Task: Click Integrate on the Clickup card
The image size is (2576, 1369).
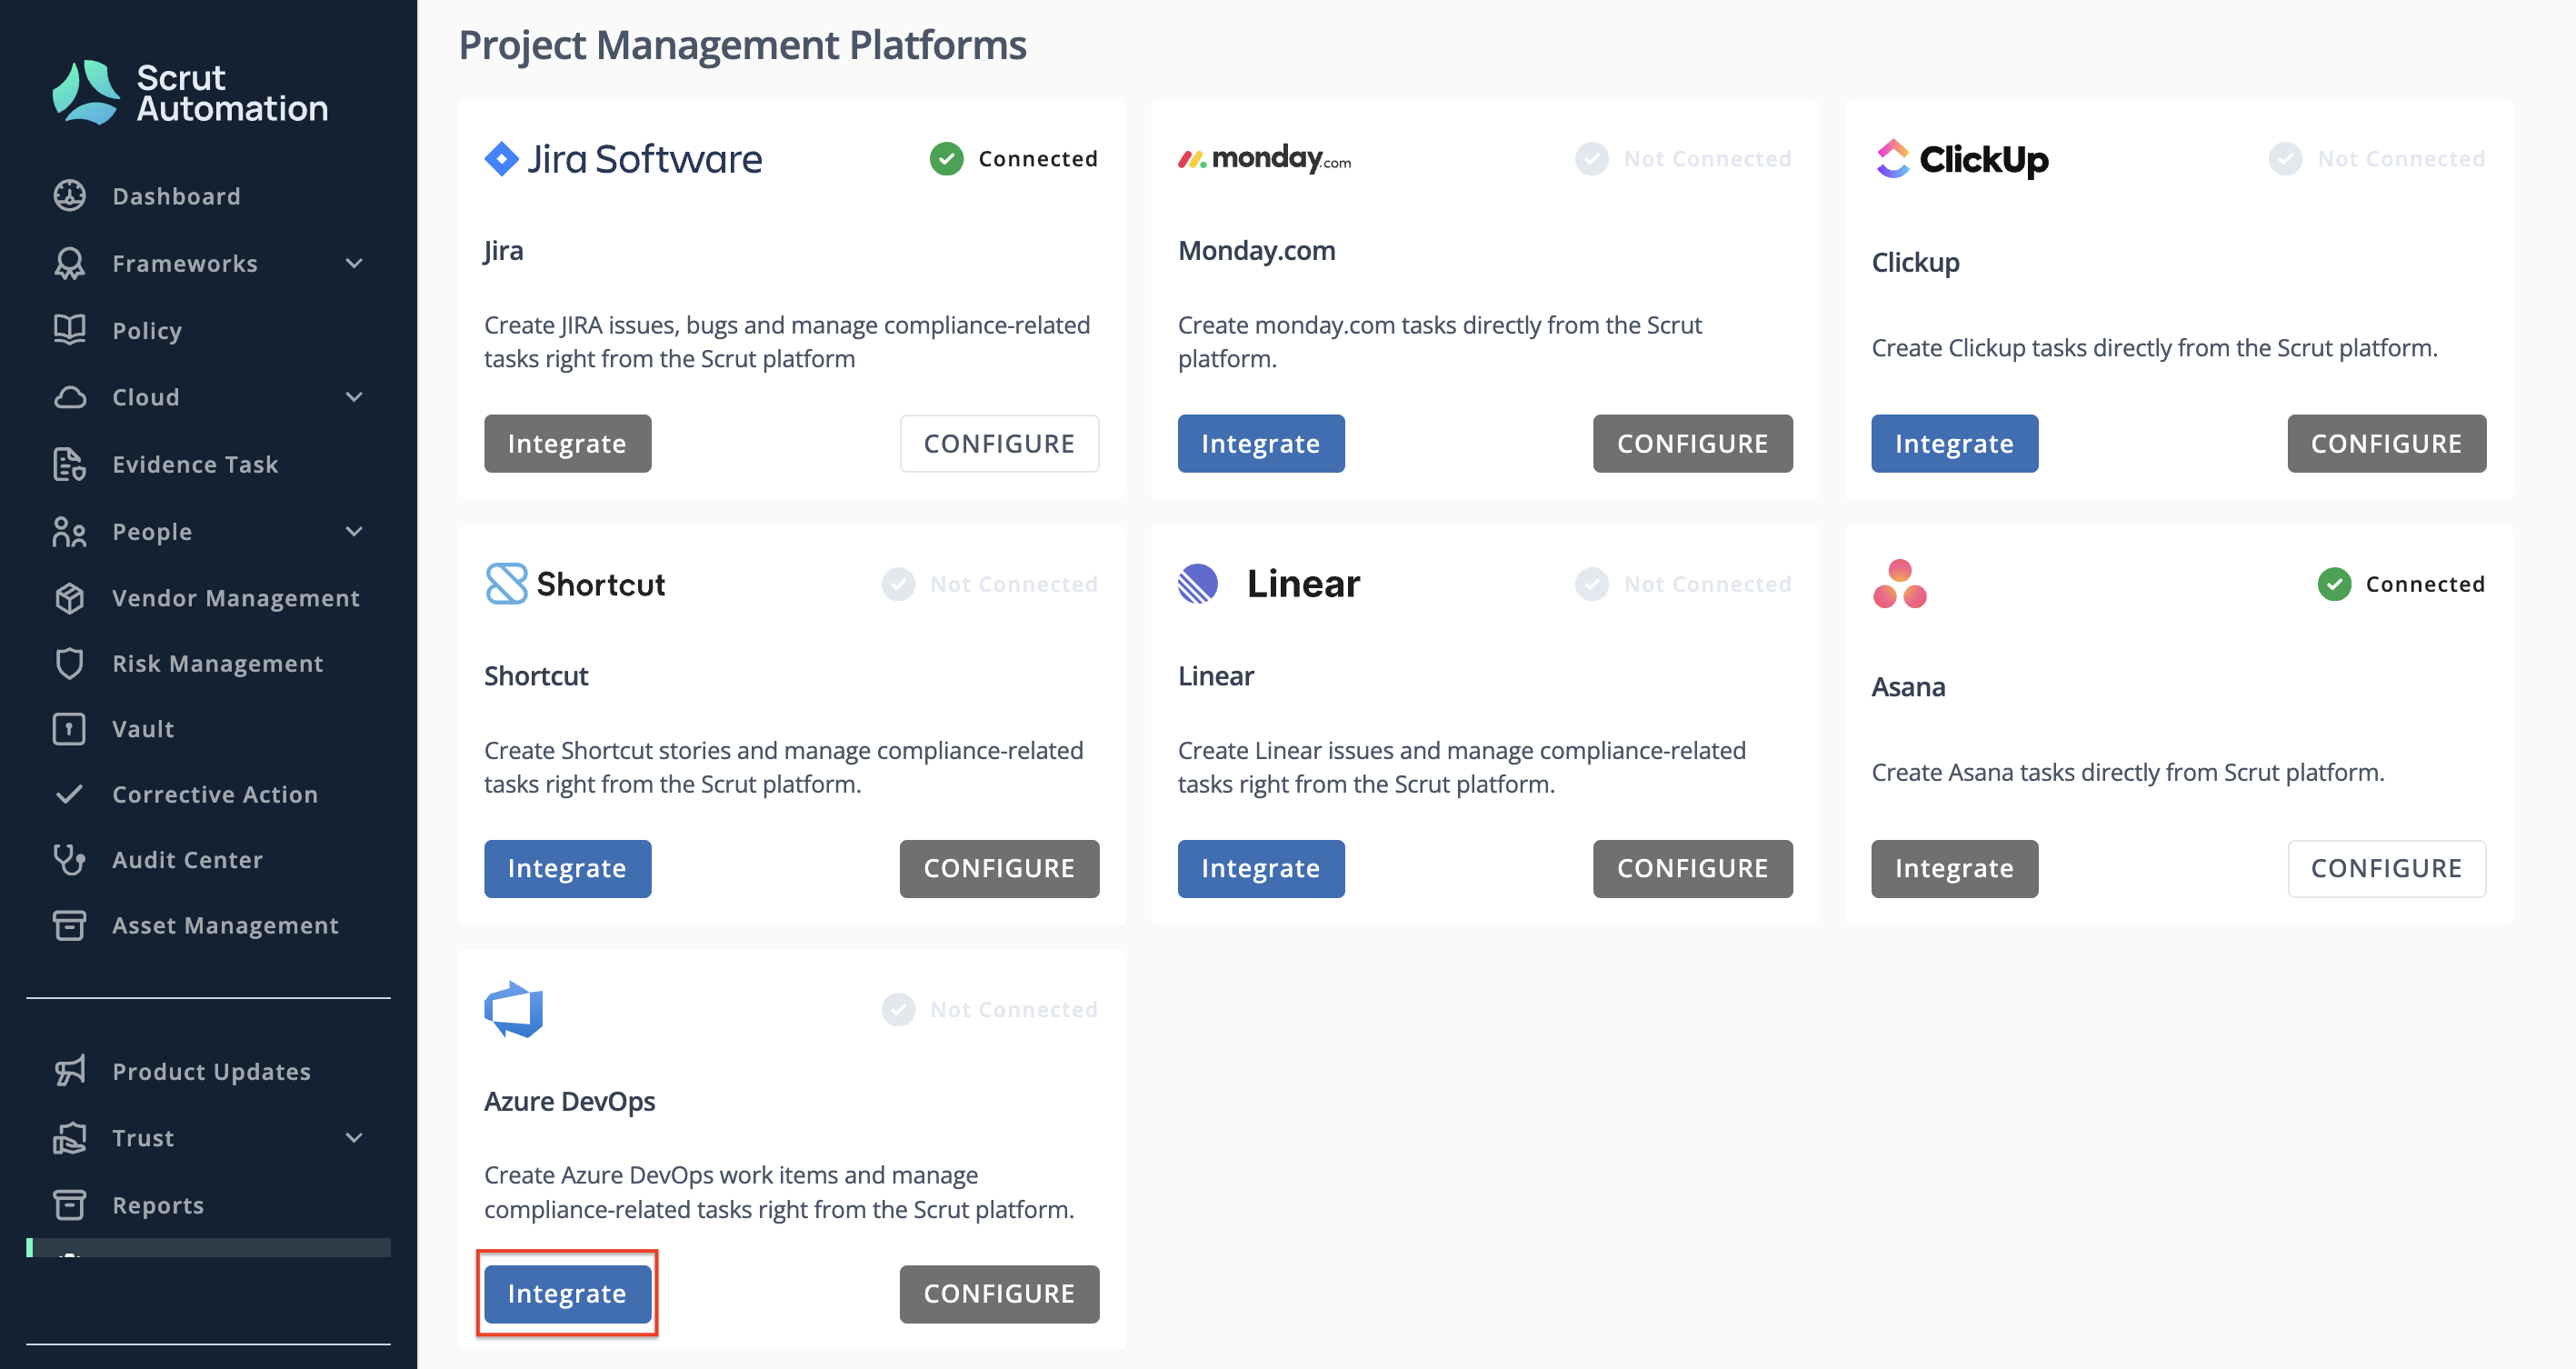Action: 1954,443
